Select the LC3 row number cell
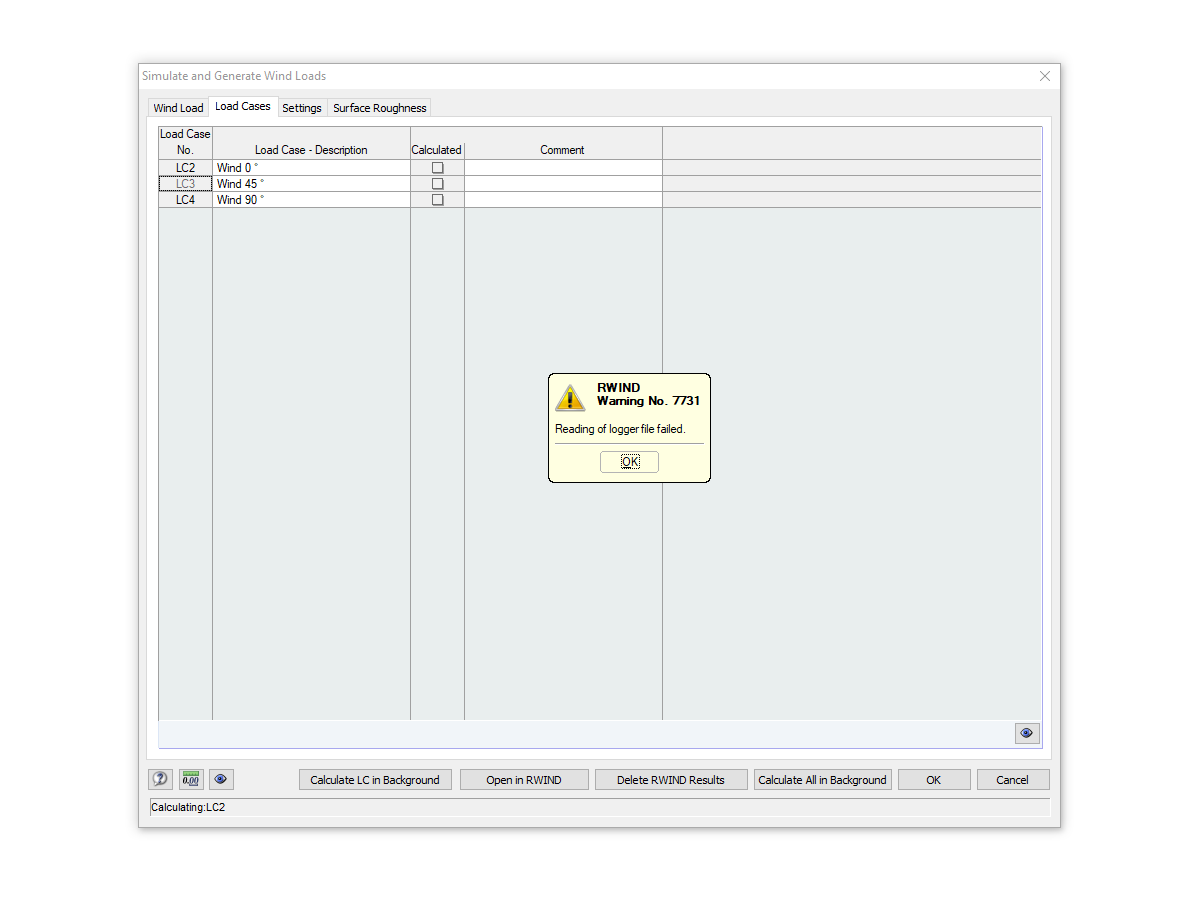1200x900 pixels. (x=186, y=184)
